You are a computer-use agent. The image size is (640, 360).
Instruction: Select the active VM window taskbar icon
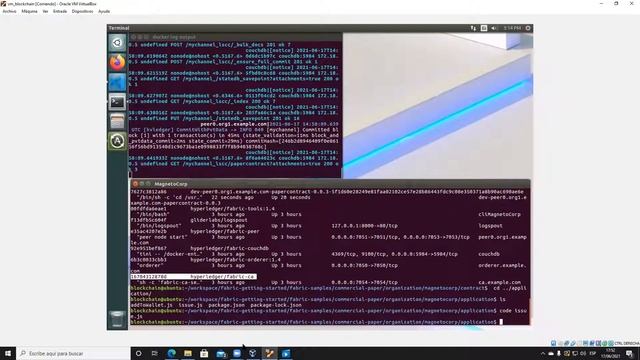tap(269, 353)
